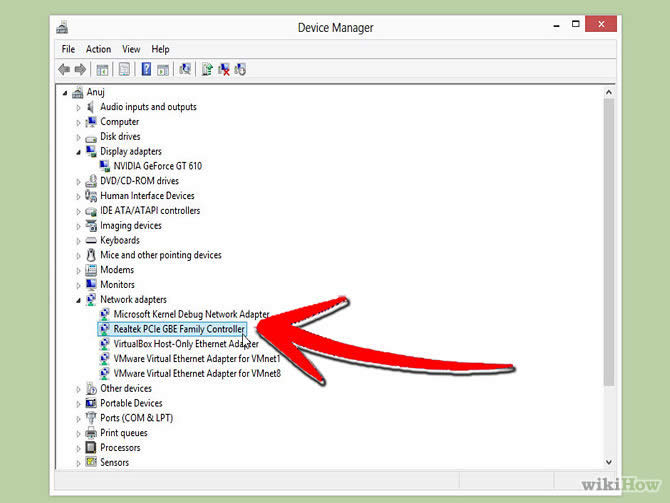Select Realtek PCIe GBE Family Controller
Screen dimensions: 670x503
[x=178, y=329]
